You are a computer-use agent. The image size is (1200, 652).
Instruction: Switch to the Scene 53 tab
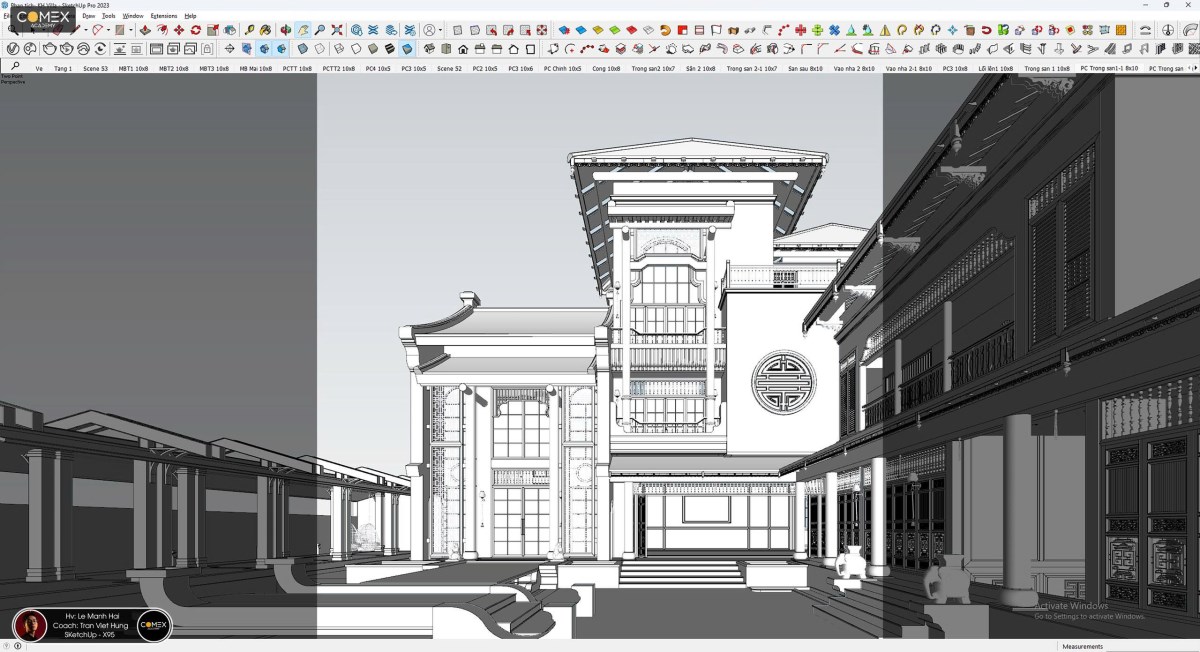[95, 68]
